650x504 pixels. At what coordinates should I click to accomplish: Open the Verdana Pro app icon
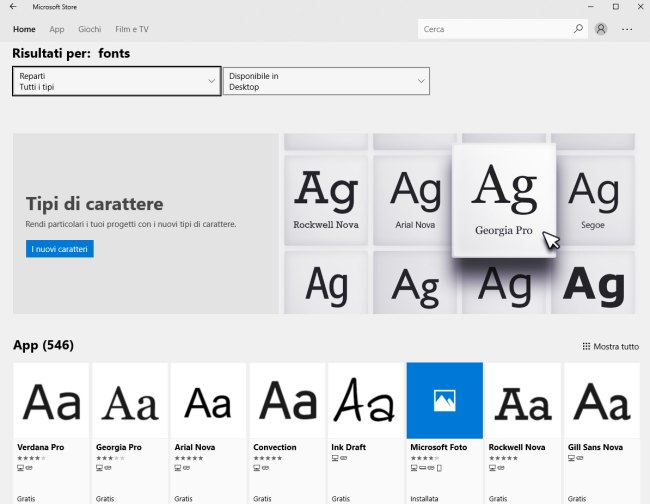[51, 400]
